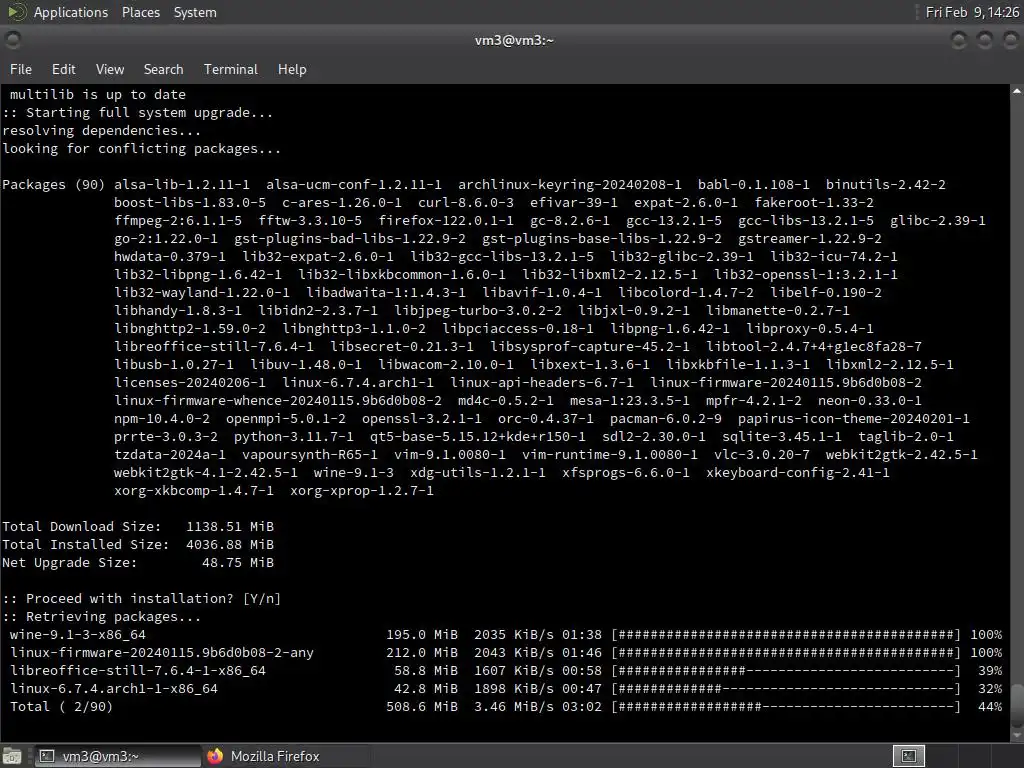
Task: Click 'archlinux-keyring-20240208-1' package name
Action: tap(569, 185)
